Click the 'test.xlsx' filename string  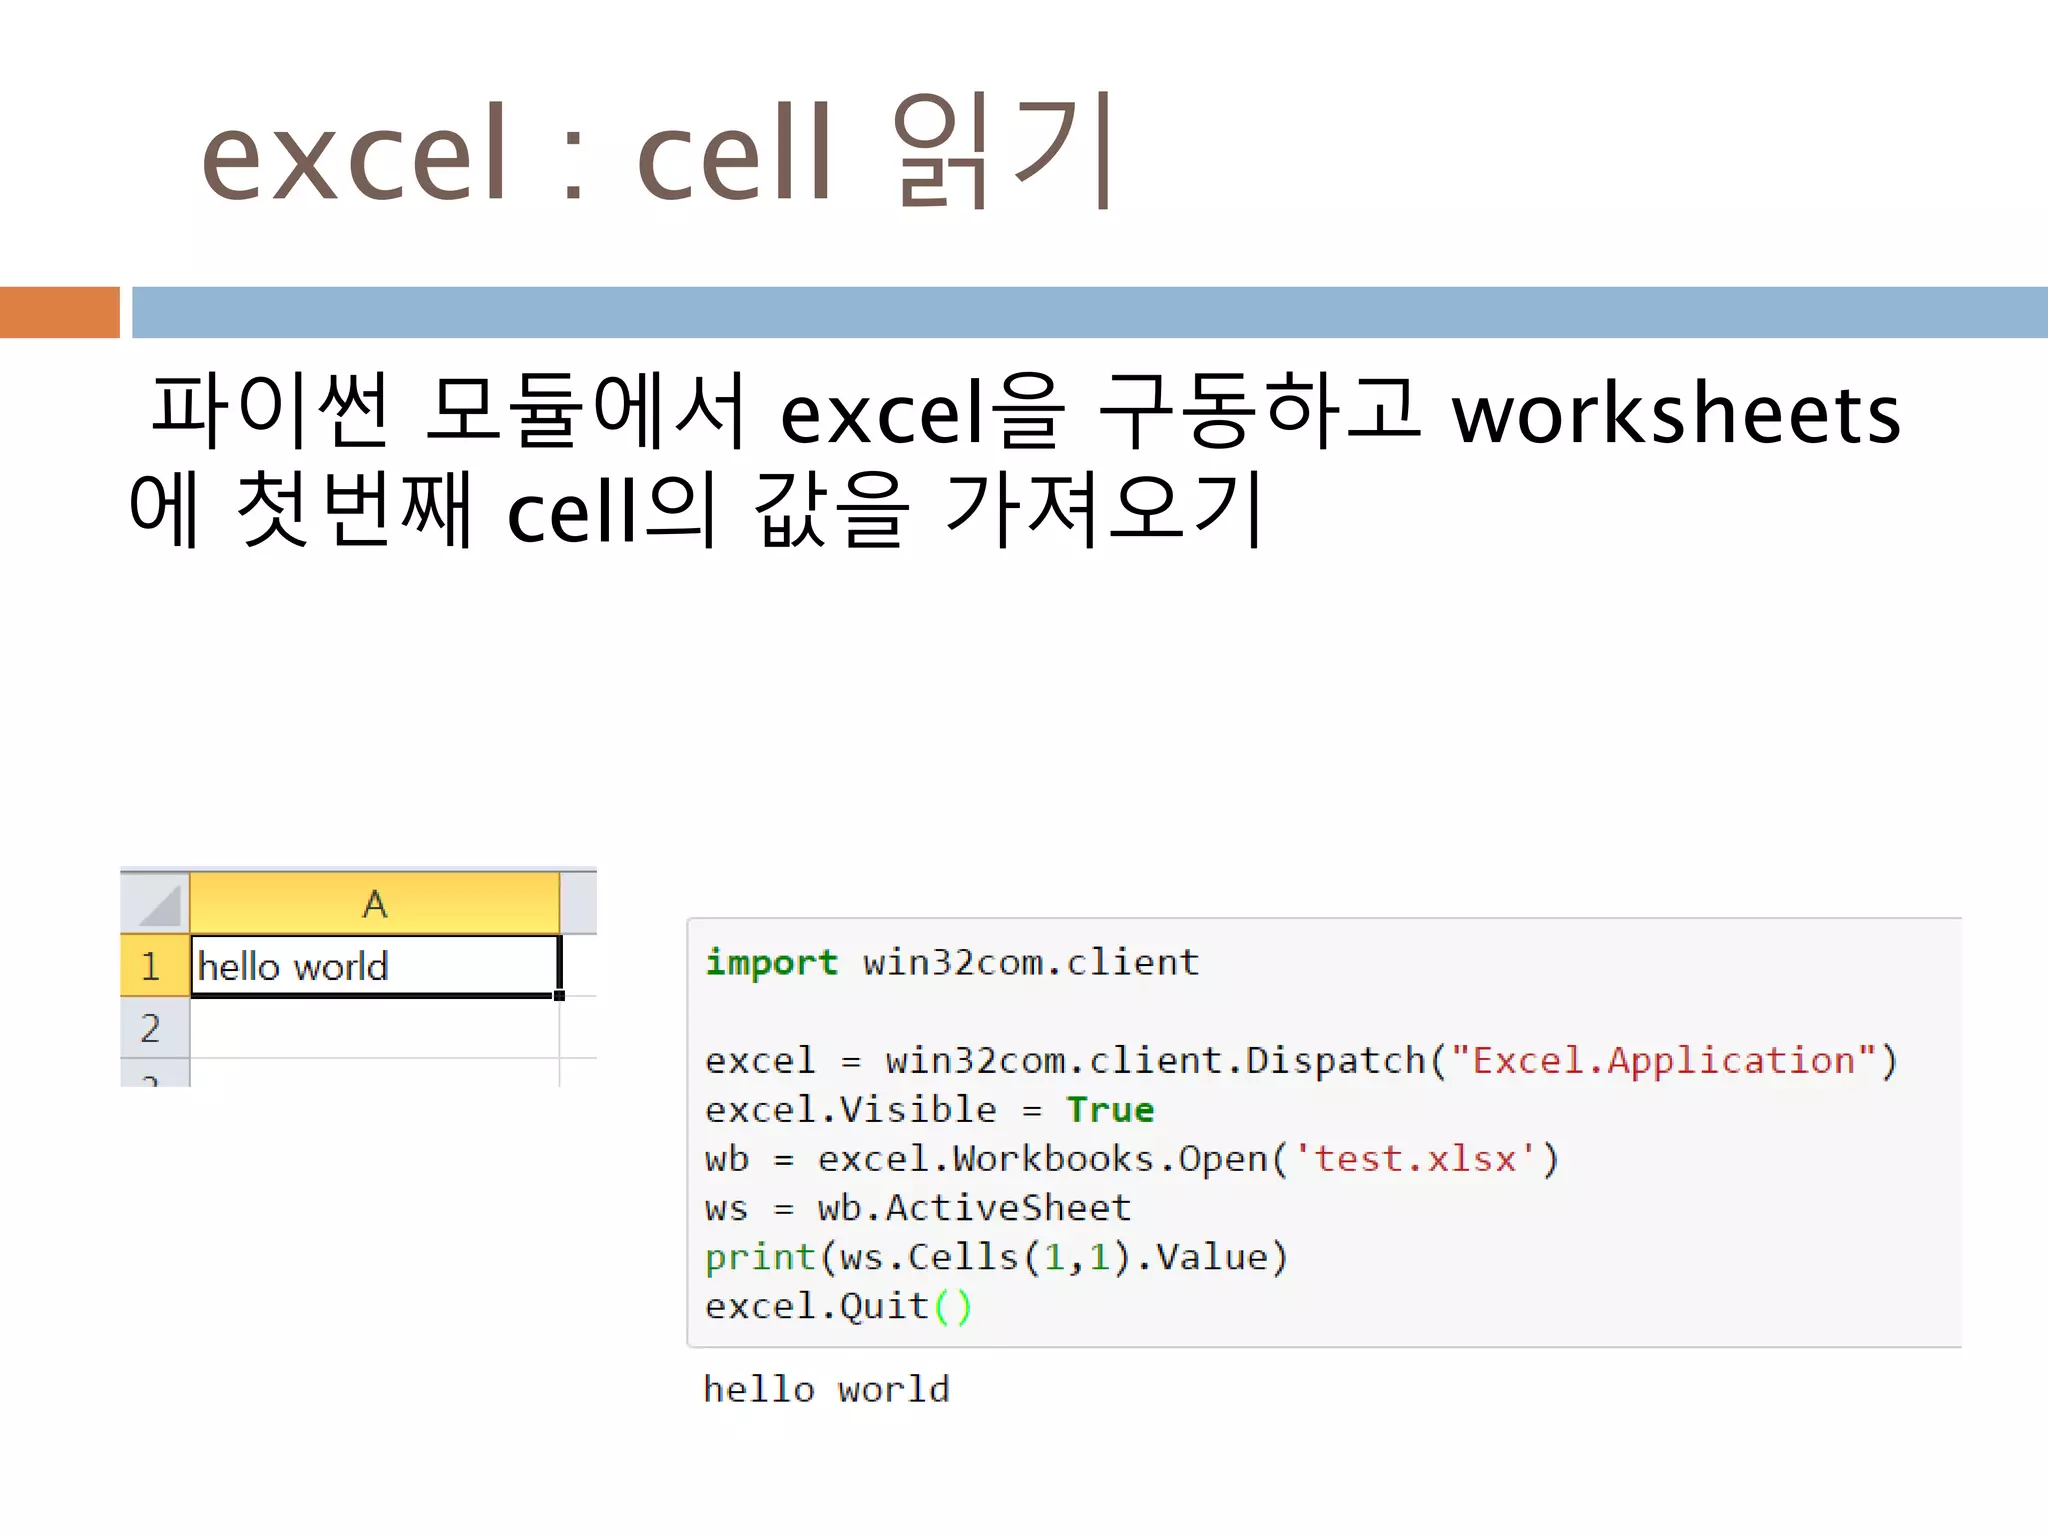pos(1414,1159)
